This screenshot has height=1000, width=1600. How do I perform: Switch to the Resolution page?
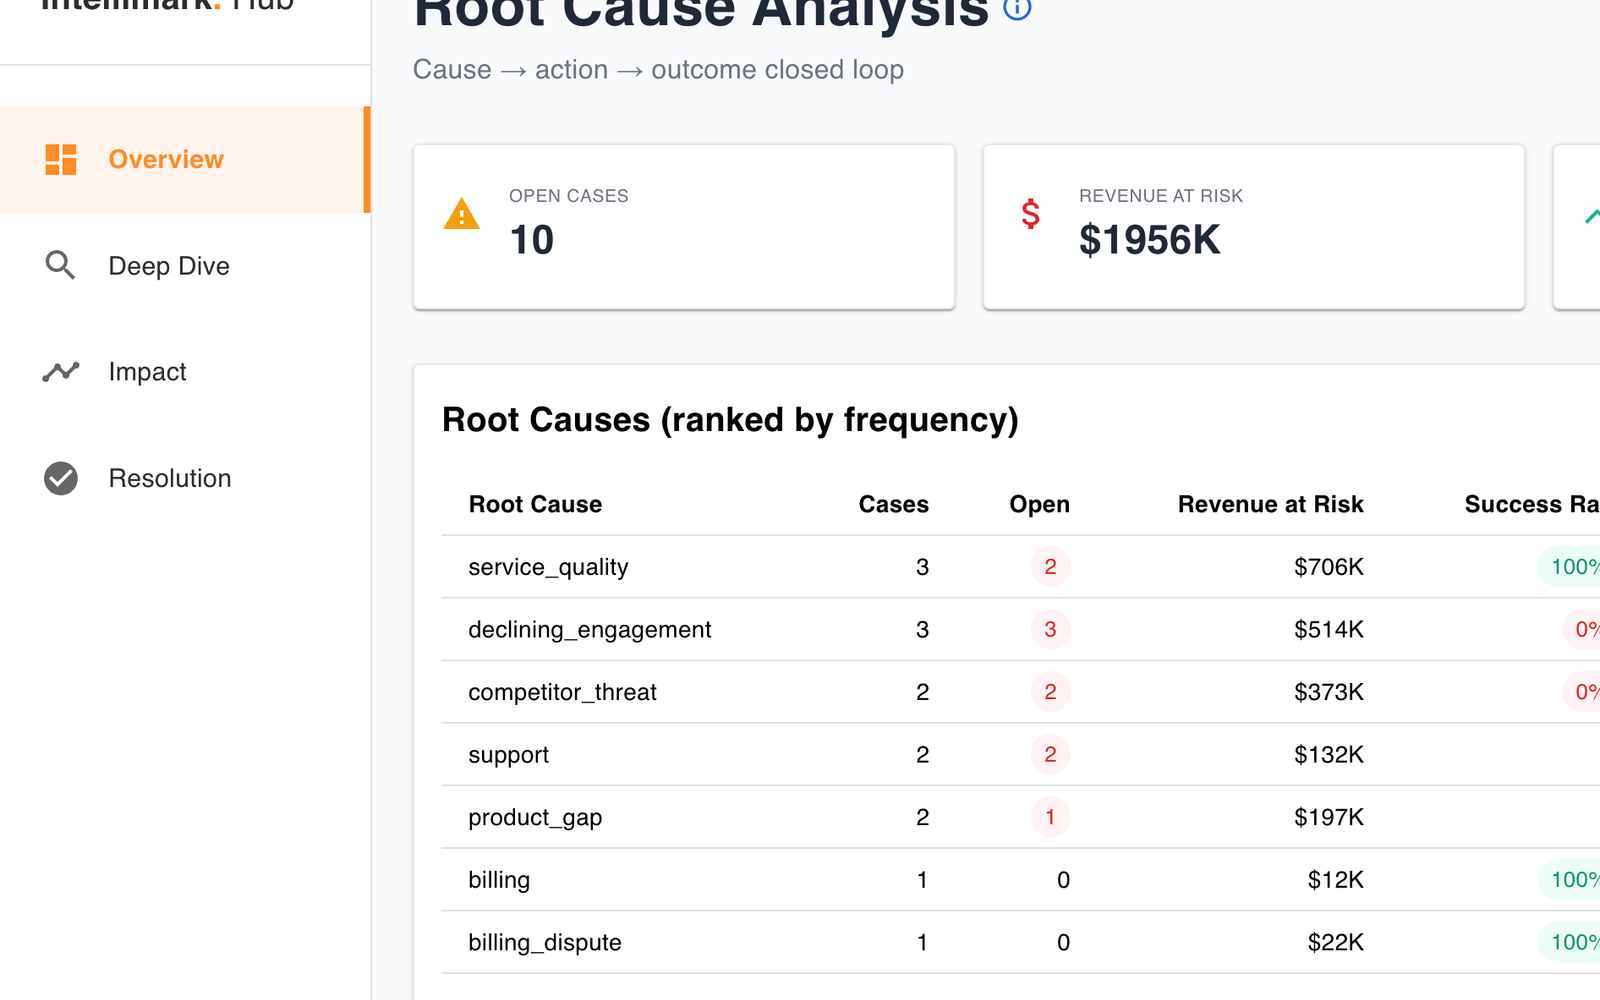(185, 478)
